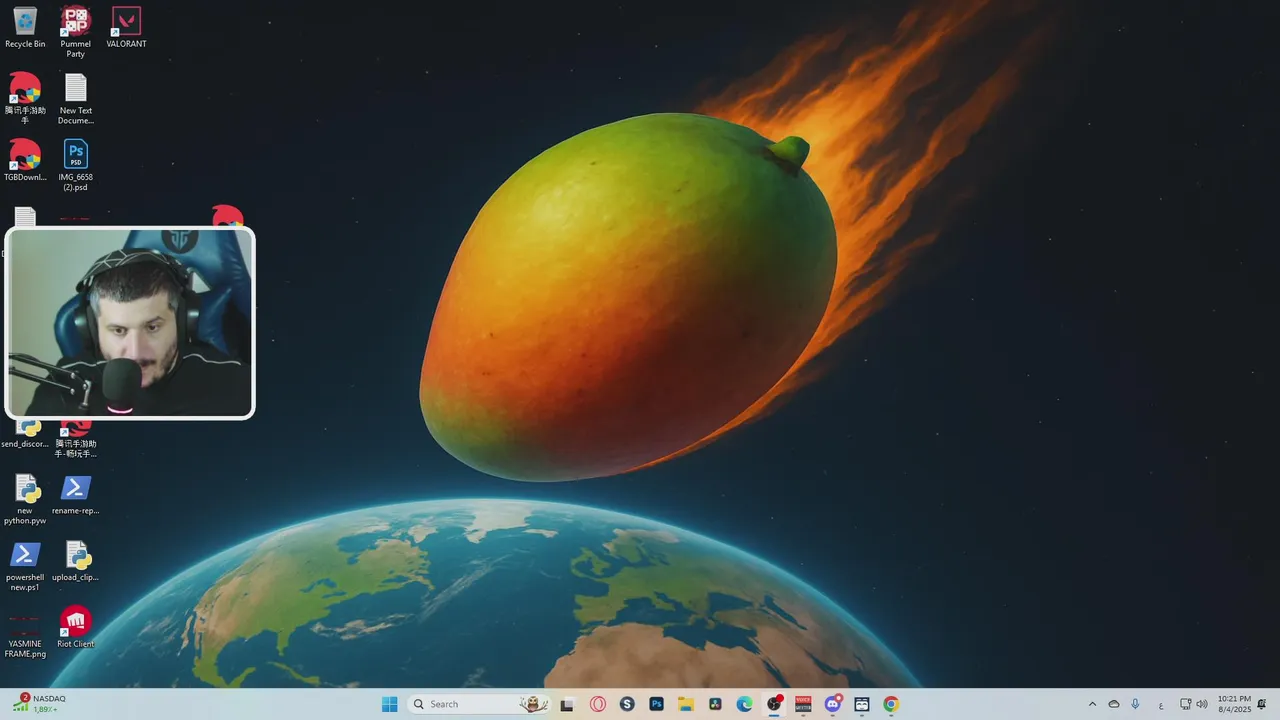
Task: Open DaVinci Resolve from the taskbar
Action: point(715,704)
